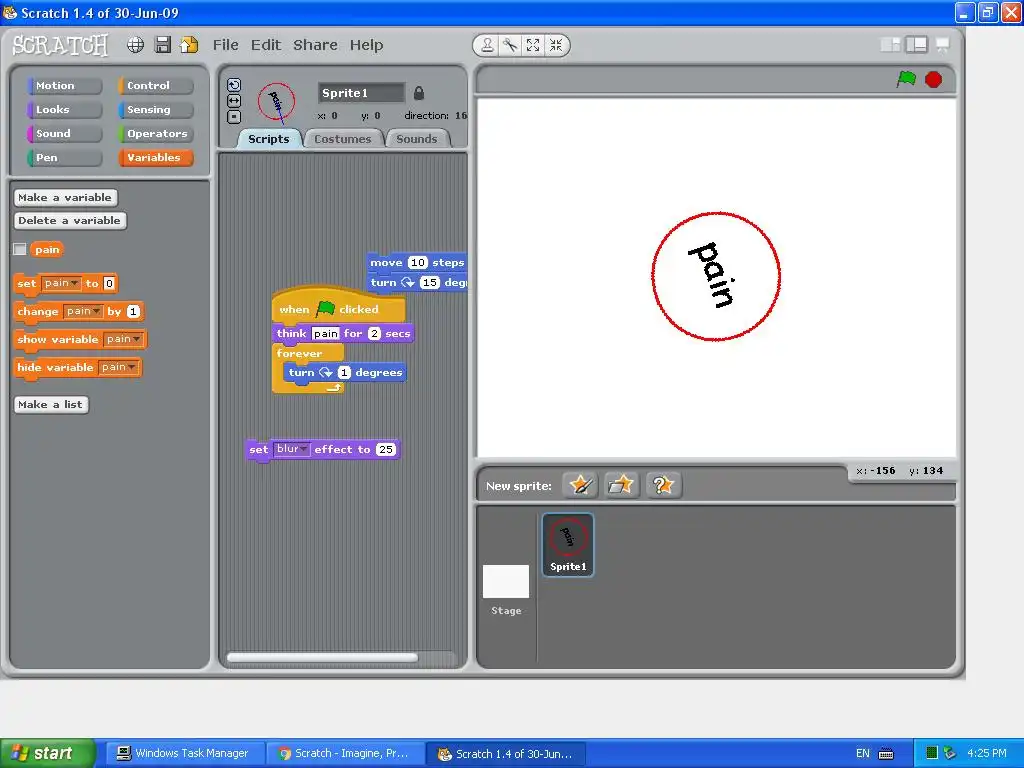The image size is (1024, 768).
Task: Open the Control blocks category
Action: tap(155, 86)
